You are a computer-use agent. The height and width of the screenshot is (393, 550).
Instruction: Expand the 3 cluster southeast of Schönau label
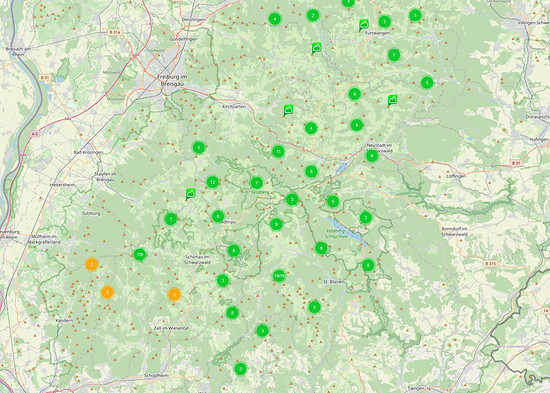[223, 280]
